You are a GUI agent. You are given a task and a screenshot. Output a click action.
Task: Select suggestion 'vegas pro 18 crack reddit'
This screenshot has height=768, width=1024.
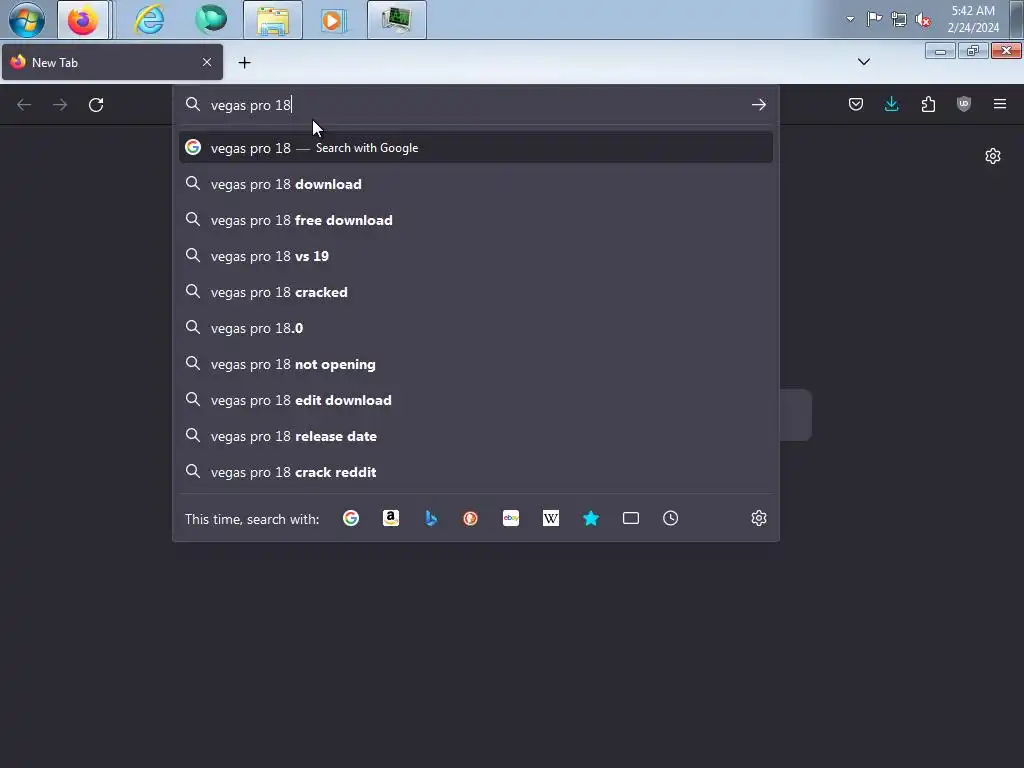475,472
